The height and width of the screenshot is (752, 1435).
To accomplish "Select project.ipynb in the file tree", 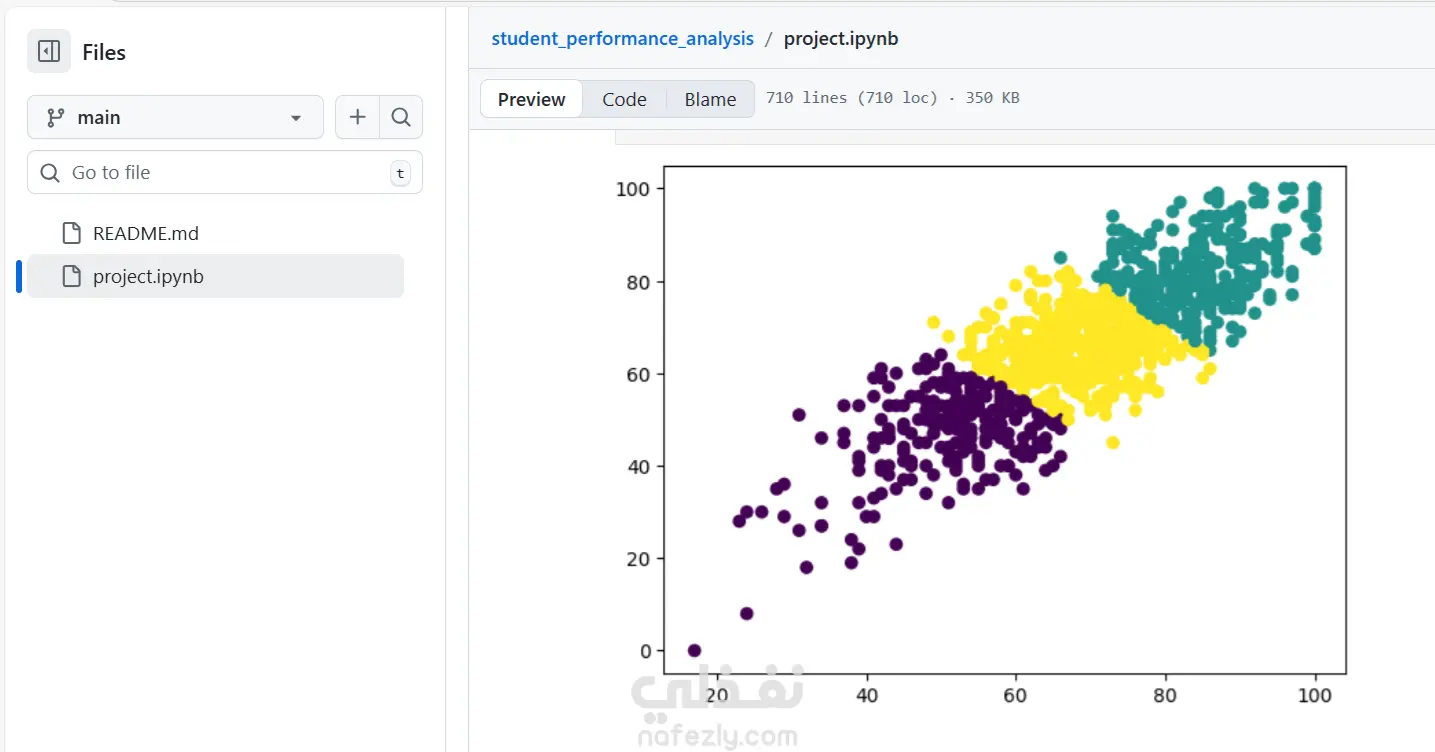I will click(x=148, y=276).
